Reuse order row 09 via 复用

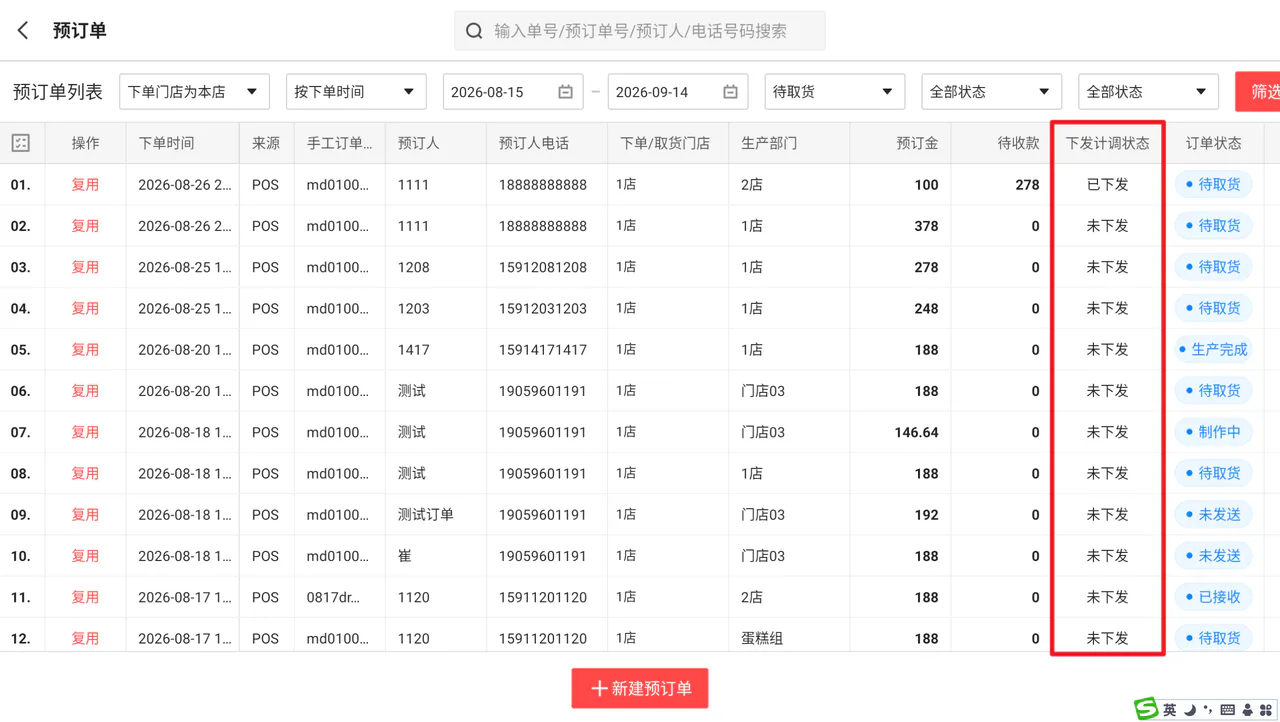[85, 515]
